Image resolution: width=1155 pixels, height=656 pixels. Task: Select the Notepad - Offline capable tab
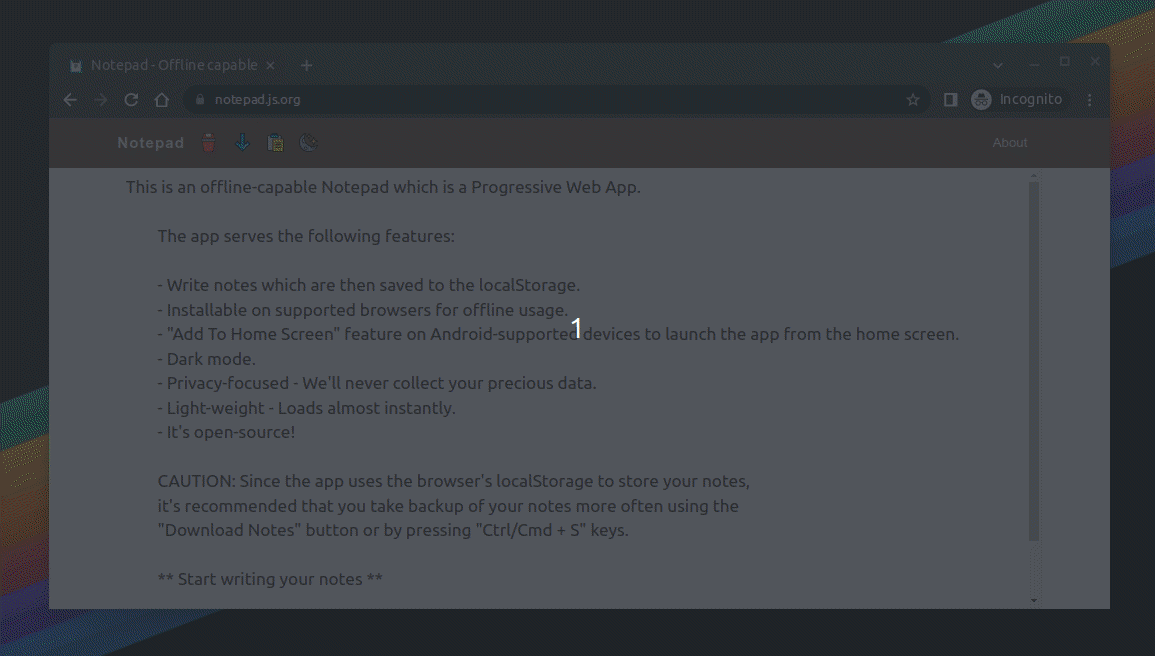tap(173, 66)
